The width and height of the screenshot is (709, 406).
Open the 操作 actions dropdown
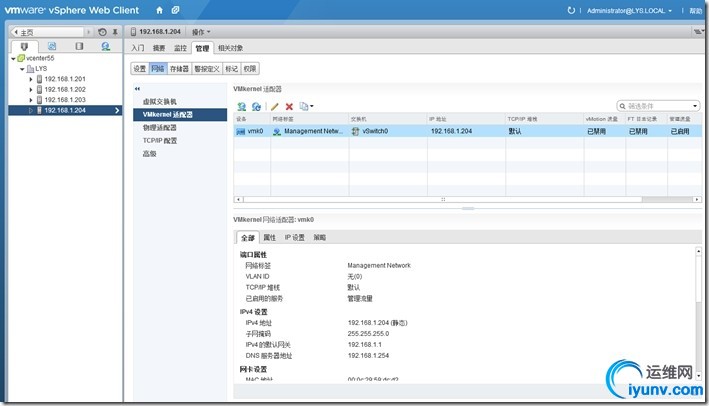pyautogui.click(x=201, y=32)
